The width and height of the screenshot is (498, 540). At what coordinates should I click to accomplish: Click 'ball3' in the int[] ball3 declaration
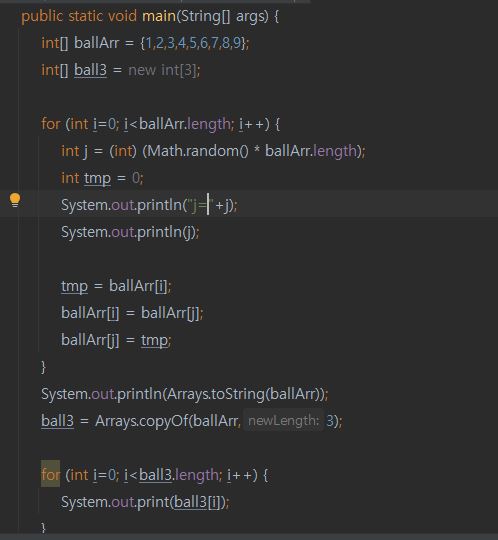(x=90, y=70)
